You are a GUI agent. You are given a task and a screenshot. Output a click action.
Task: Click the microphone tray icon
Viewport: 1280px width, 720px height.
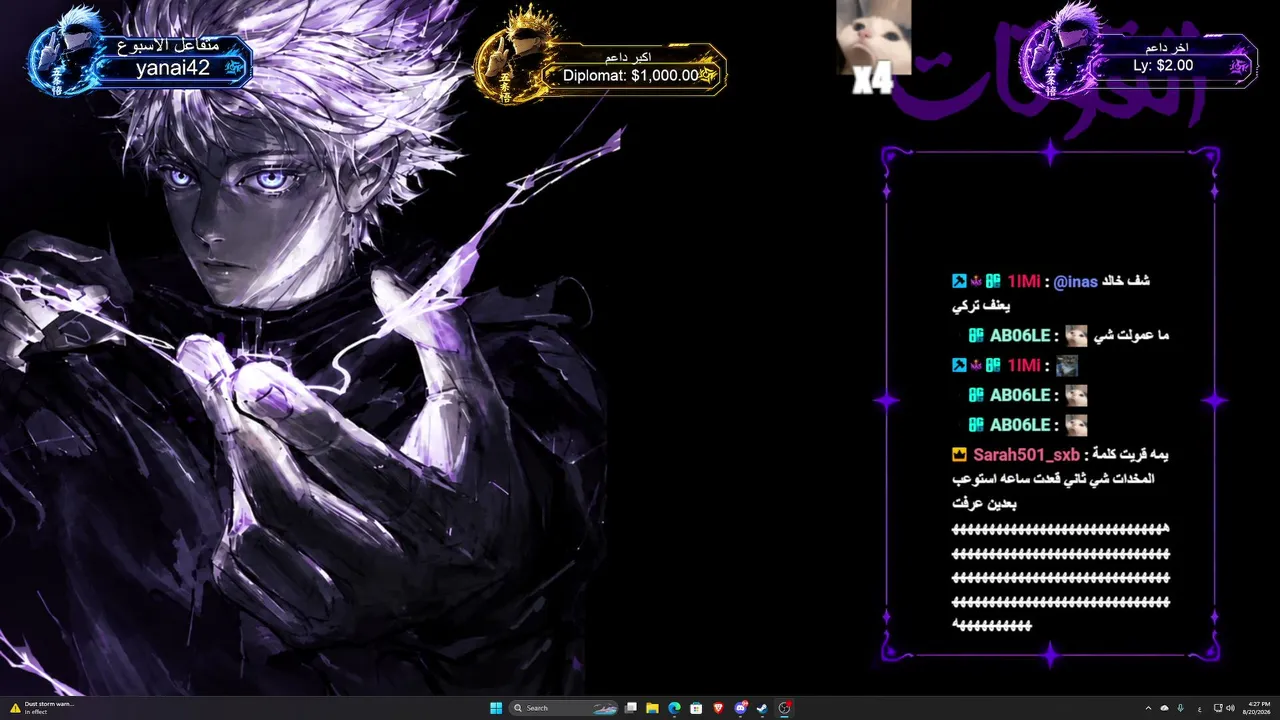pos(1181,708)
